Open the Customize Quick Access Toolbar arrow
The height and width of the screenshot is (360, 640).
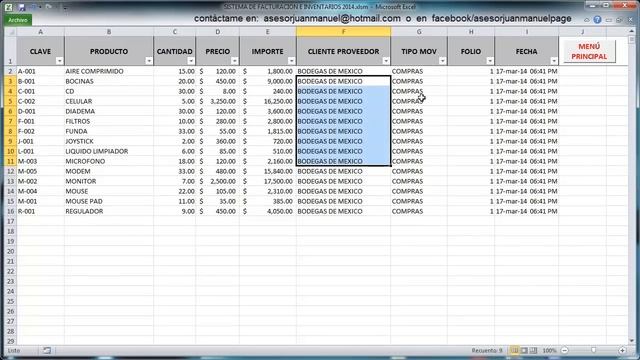(x=64, y=7)
